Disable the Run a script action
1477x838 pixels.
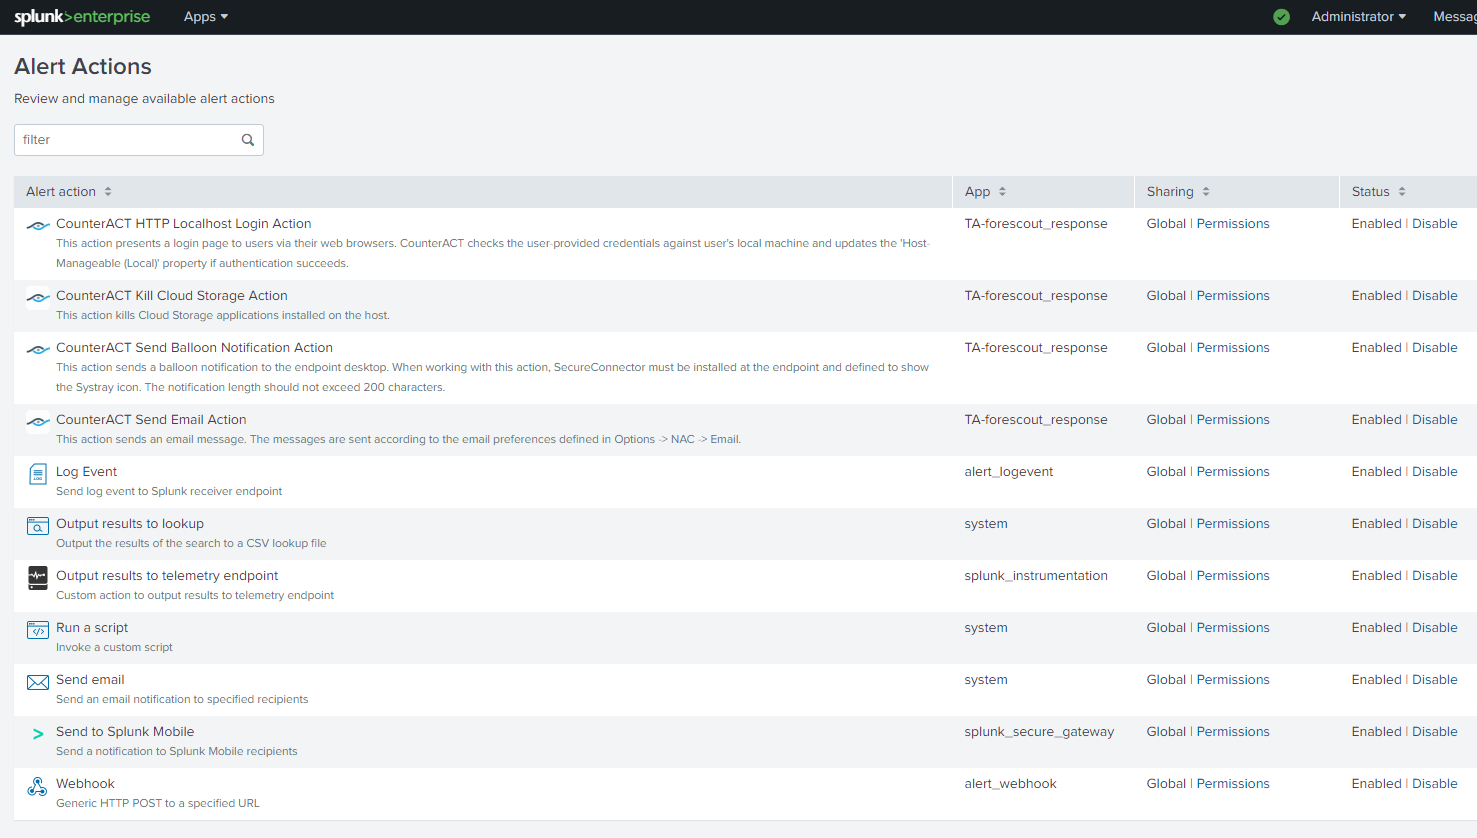[1435, 628]
